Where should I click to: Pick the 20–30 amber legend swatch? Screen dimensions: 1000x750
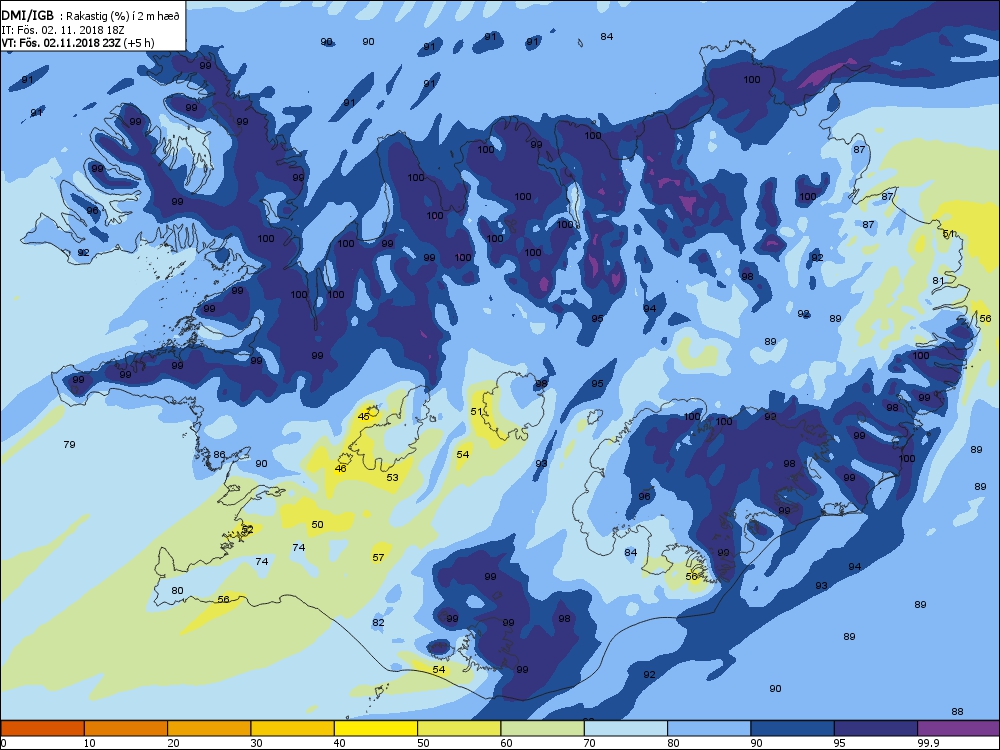pyautogui.click(x=209, y=728)
